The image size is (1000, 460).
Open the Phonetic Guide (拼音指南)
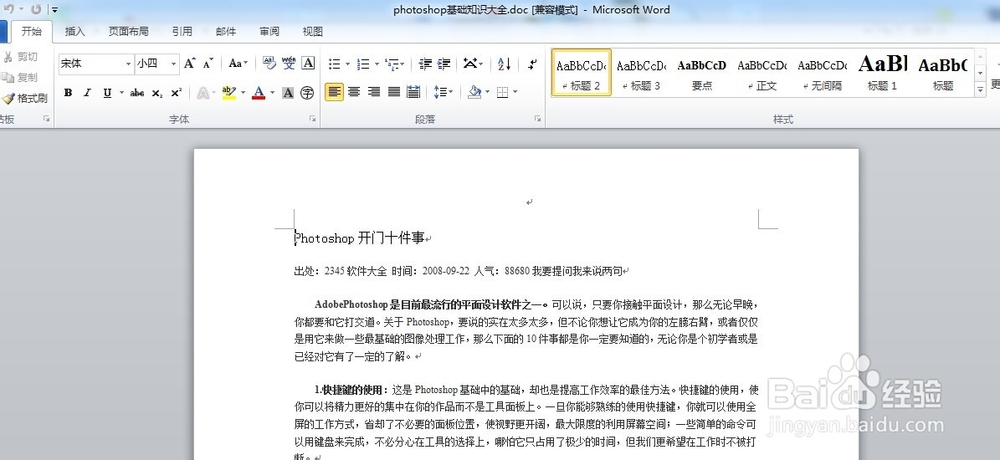289,63
